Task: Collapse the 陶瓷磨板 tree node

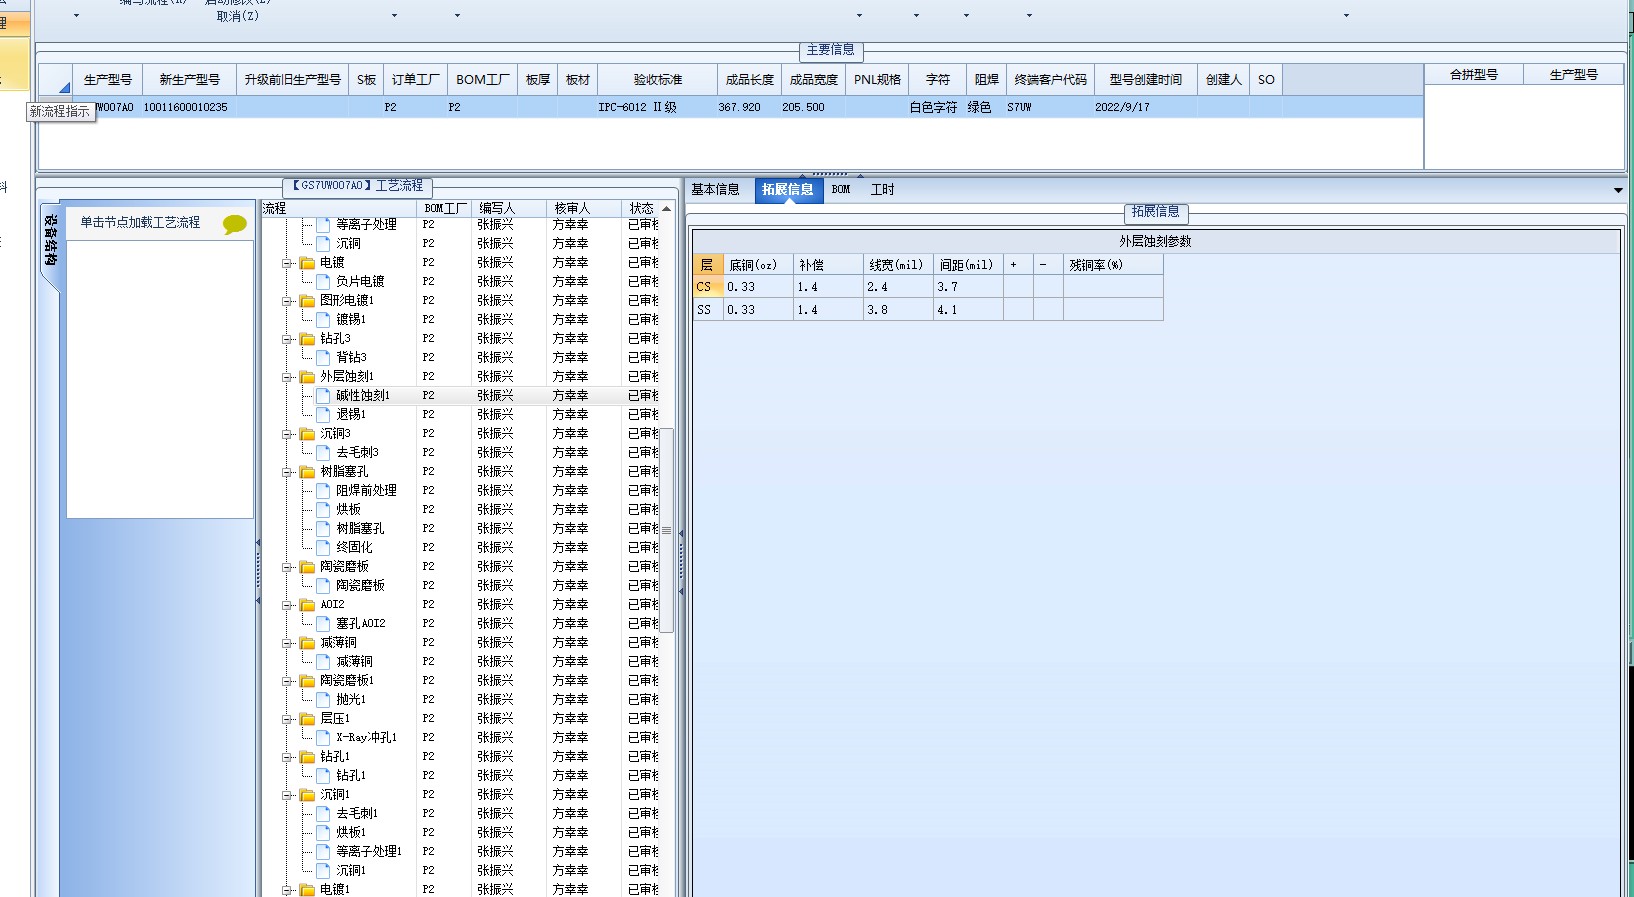Action: pos(287,567)
